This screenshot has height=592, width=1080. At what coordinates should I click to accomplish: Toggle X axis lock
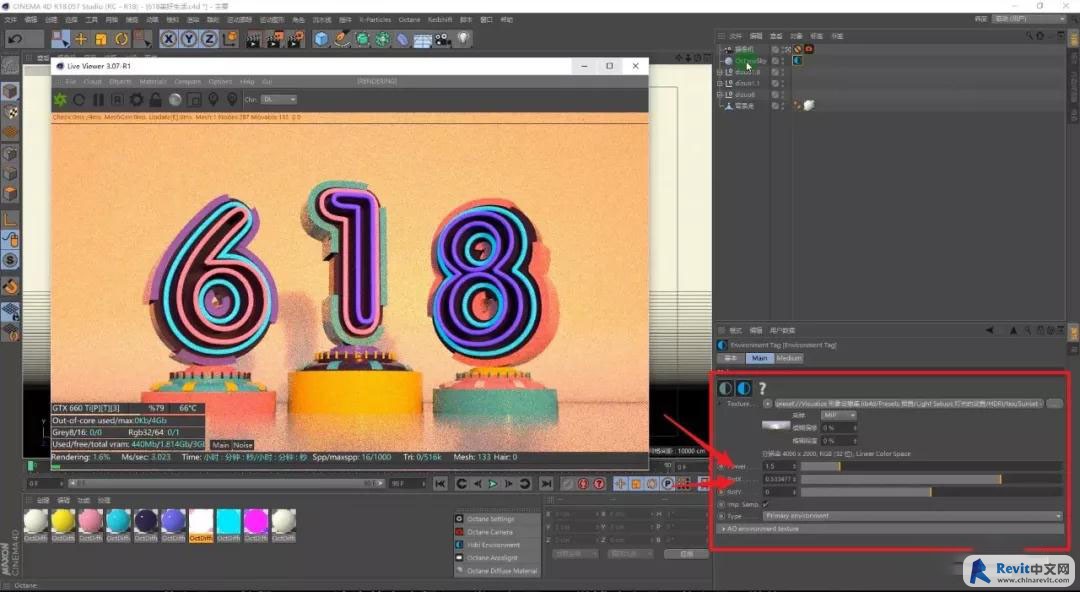click(x=169, y=39)
